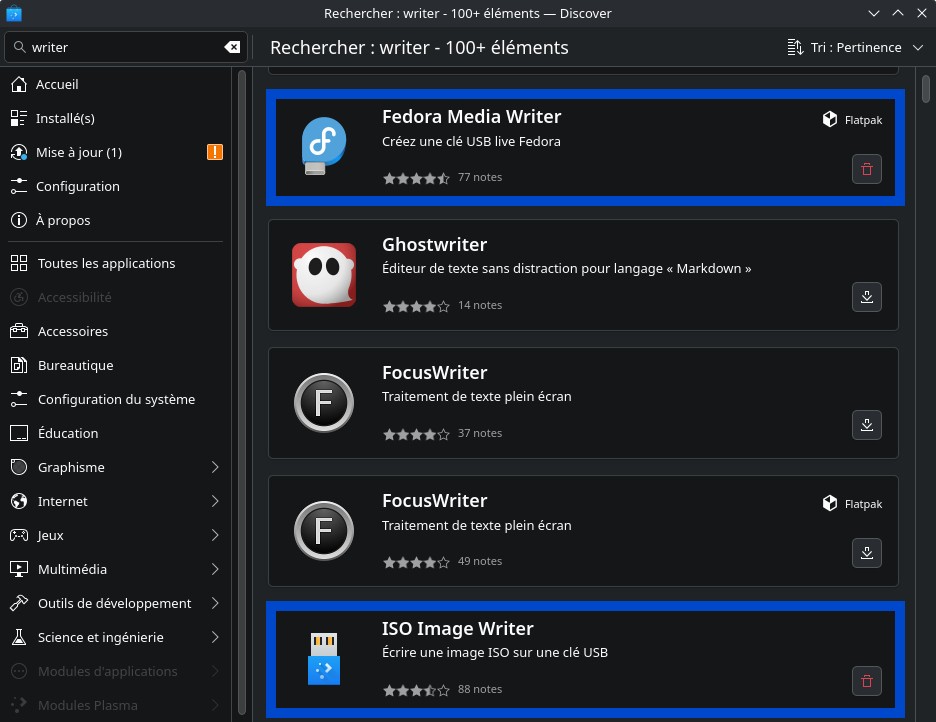Click the 37 notes rating text
Viewport: 936px width, 722px height.
(x=480, y=433)
